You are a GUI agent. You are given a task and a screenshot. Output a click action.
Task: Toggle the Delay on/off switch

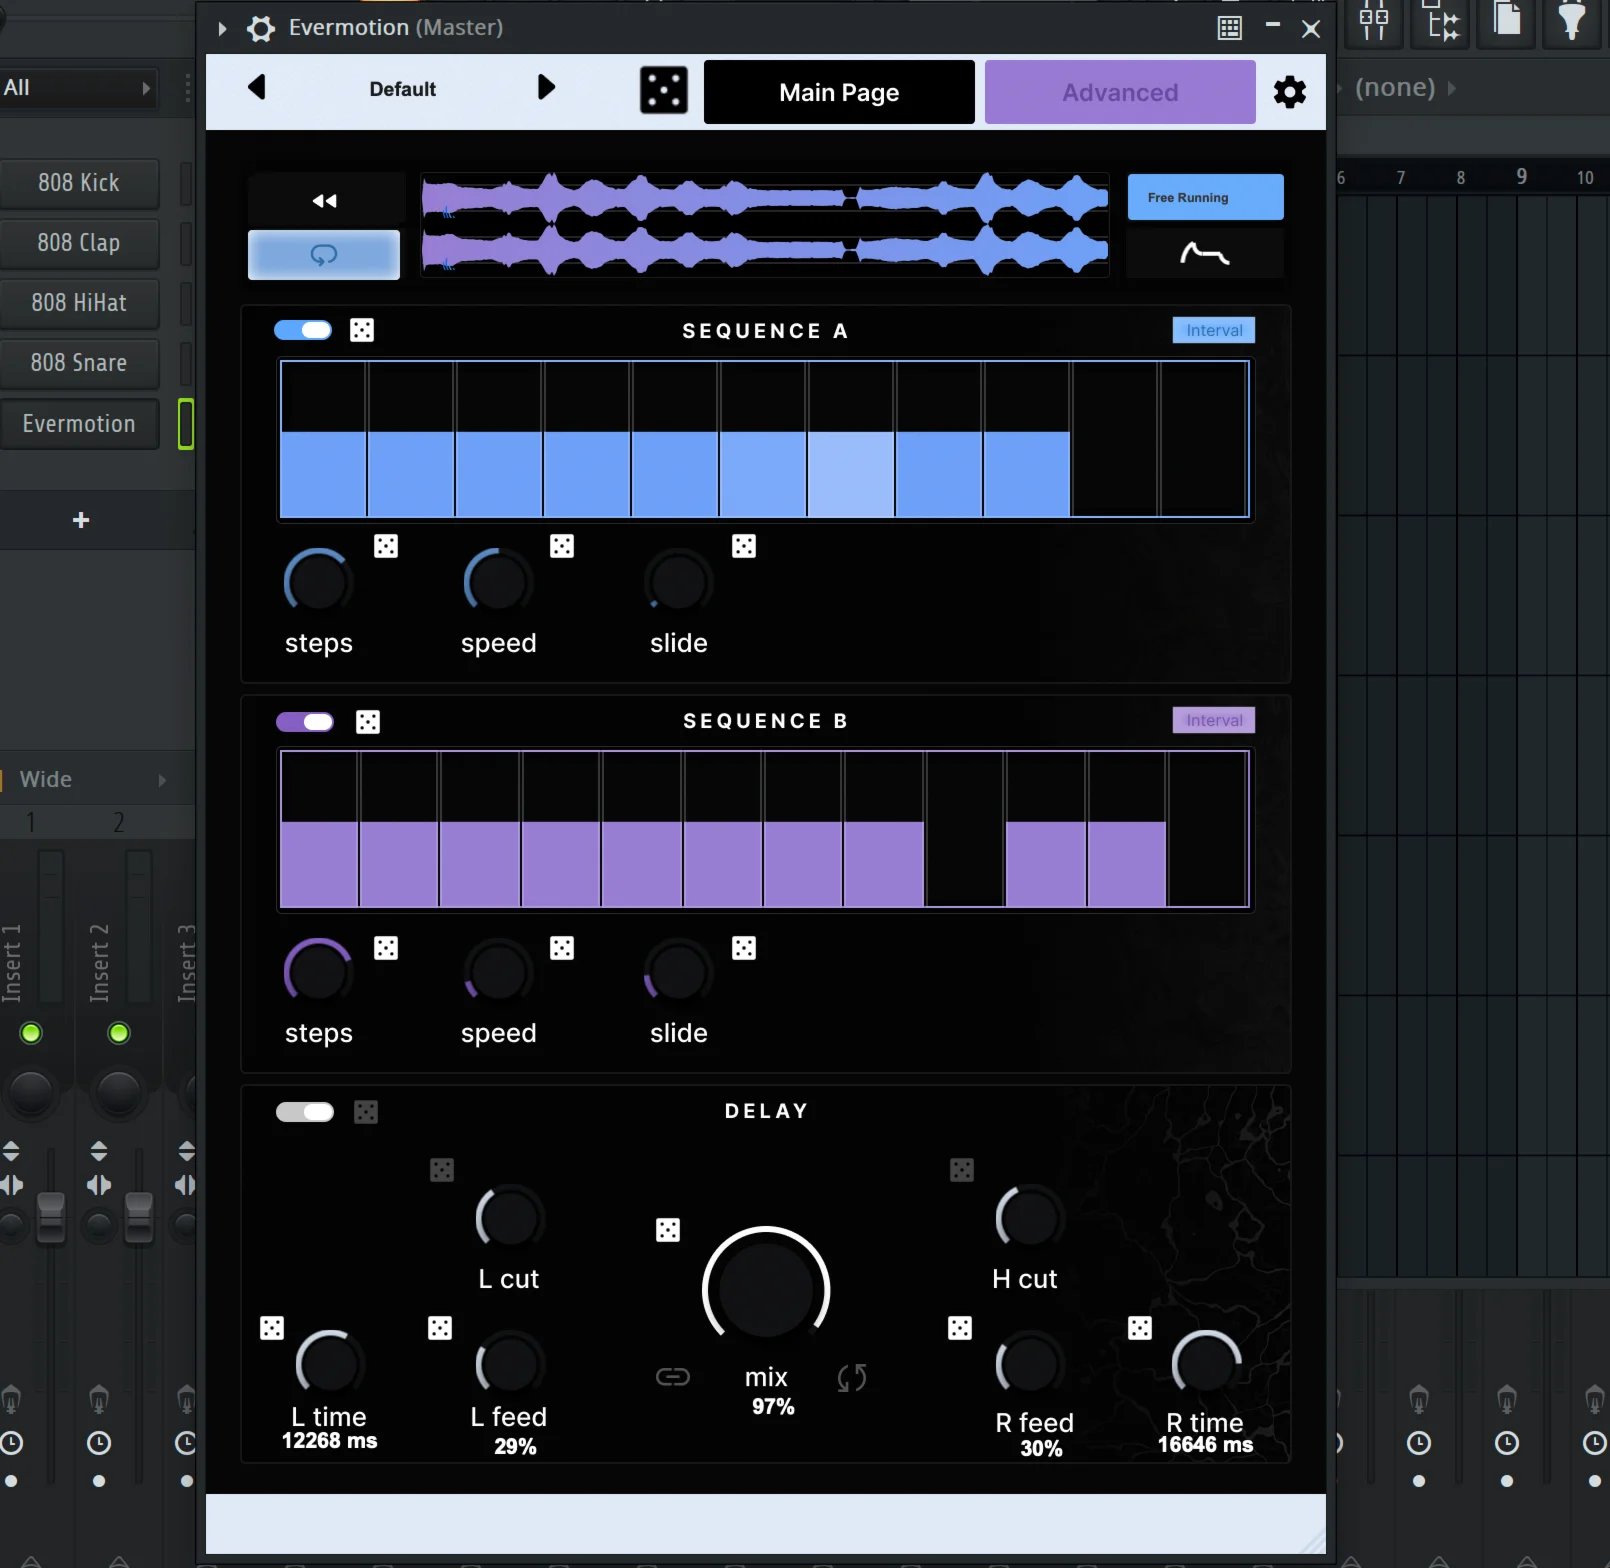coord(305,1112)
